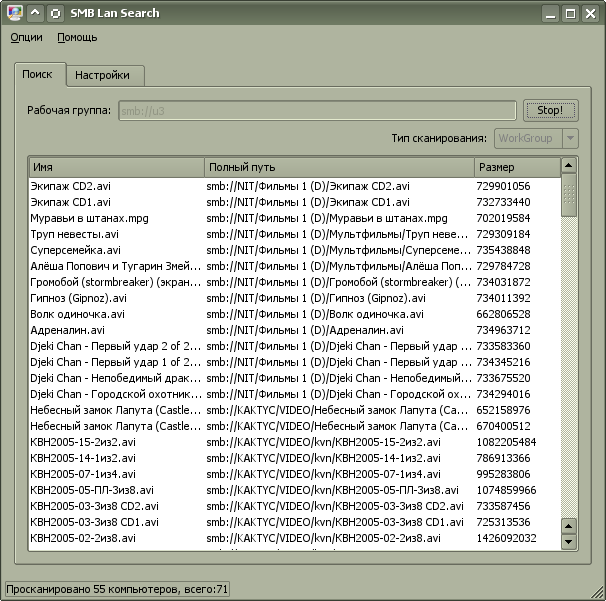Viewport: 606px width, 601px height.
Task: Open the WorkGroup scan type dropdown
Action: pyautogui.click(x=536, y=138)
